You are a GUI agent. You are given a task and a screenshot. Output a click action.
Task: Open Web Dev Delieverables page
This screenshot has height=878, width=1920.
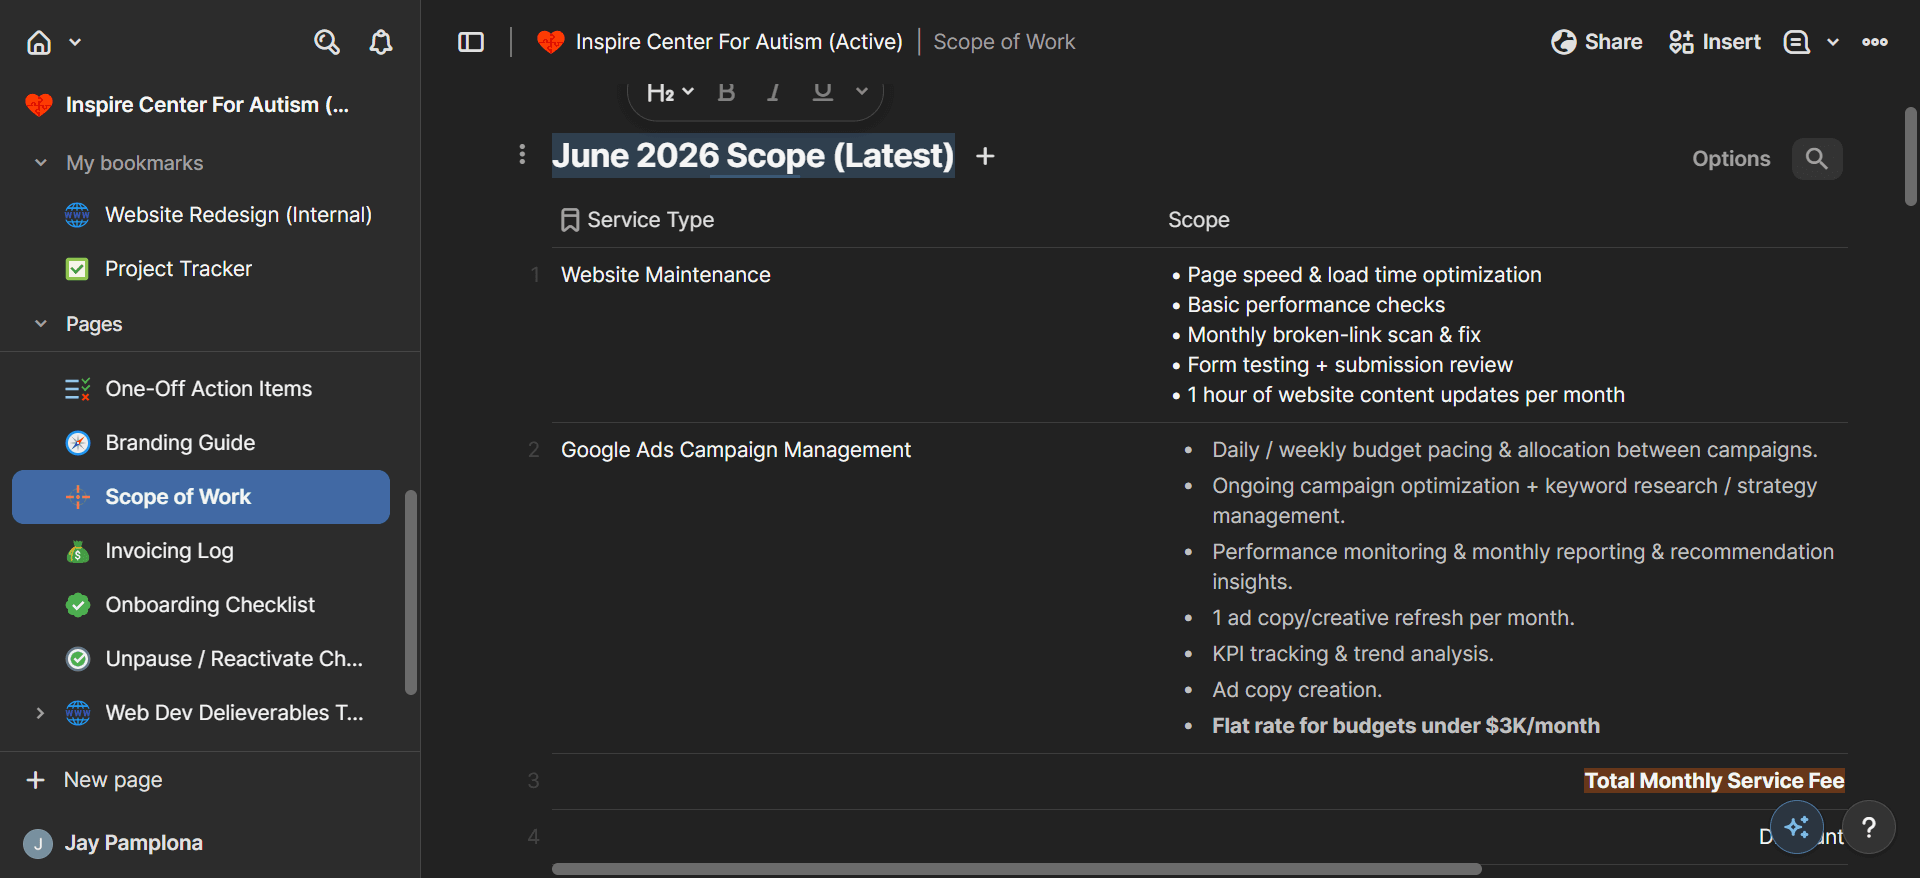234,713
